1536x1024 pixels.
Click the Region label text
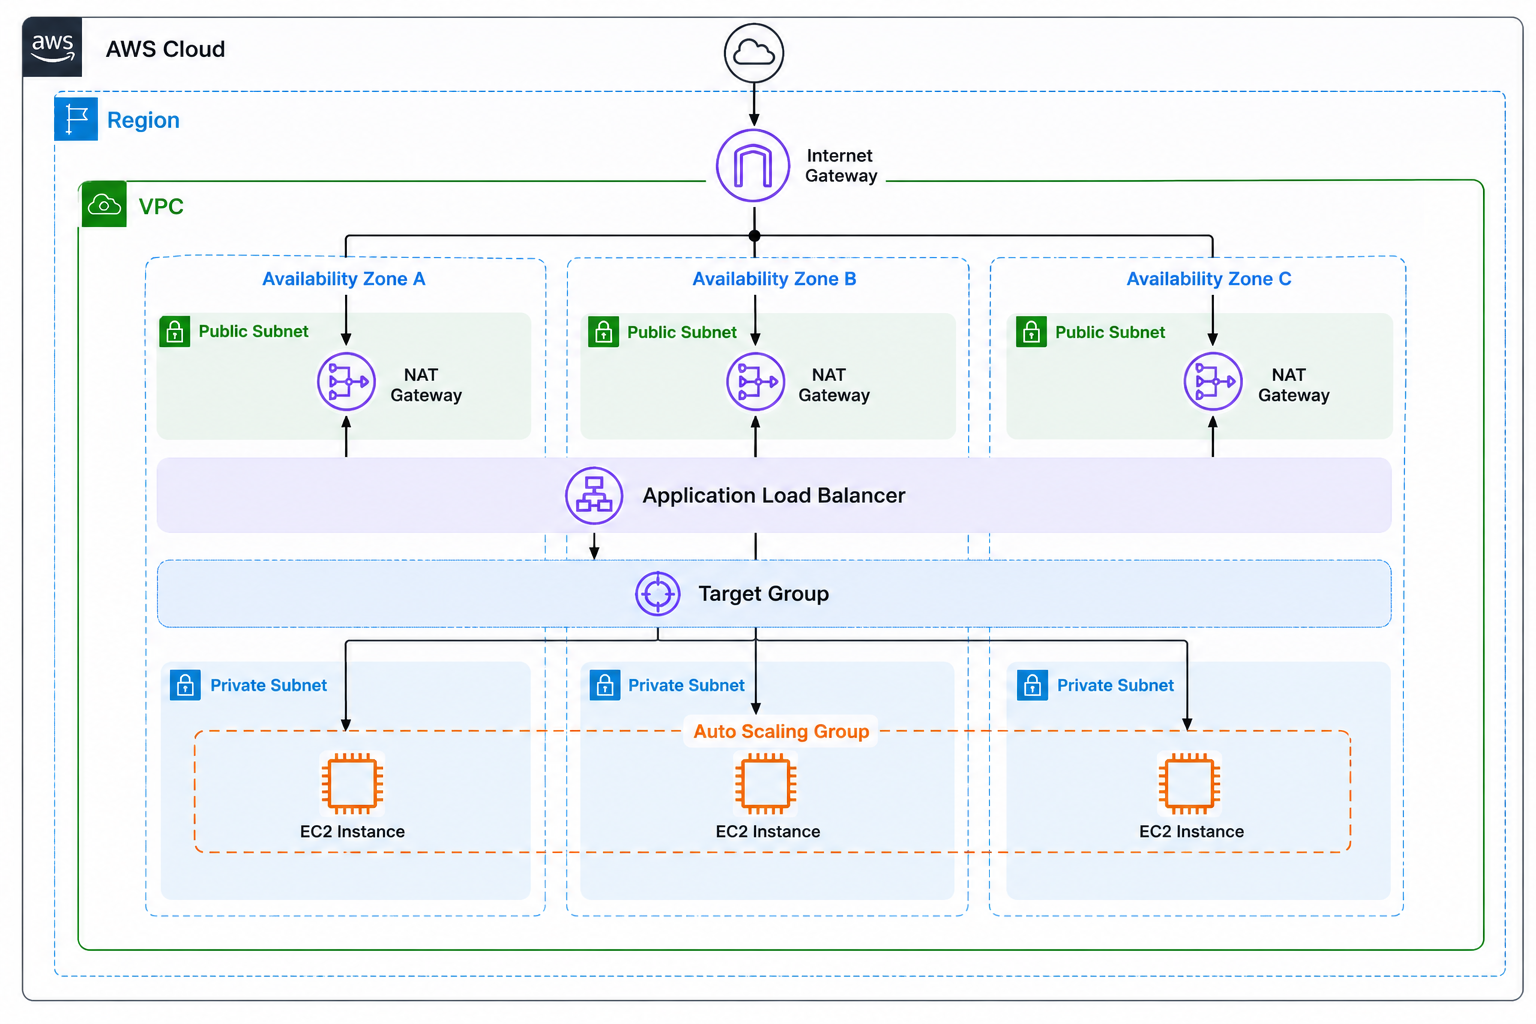(143, 120)
